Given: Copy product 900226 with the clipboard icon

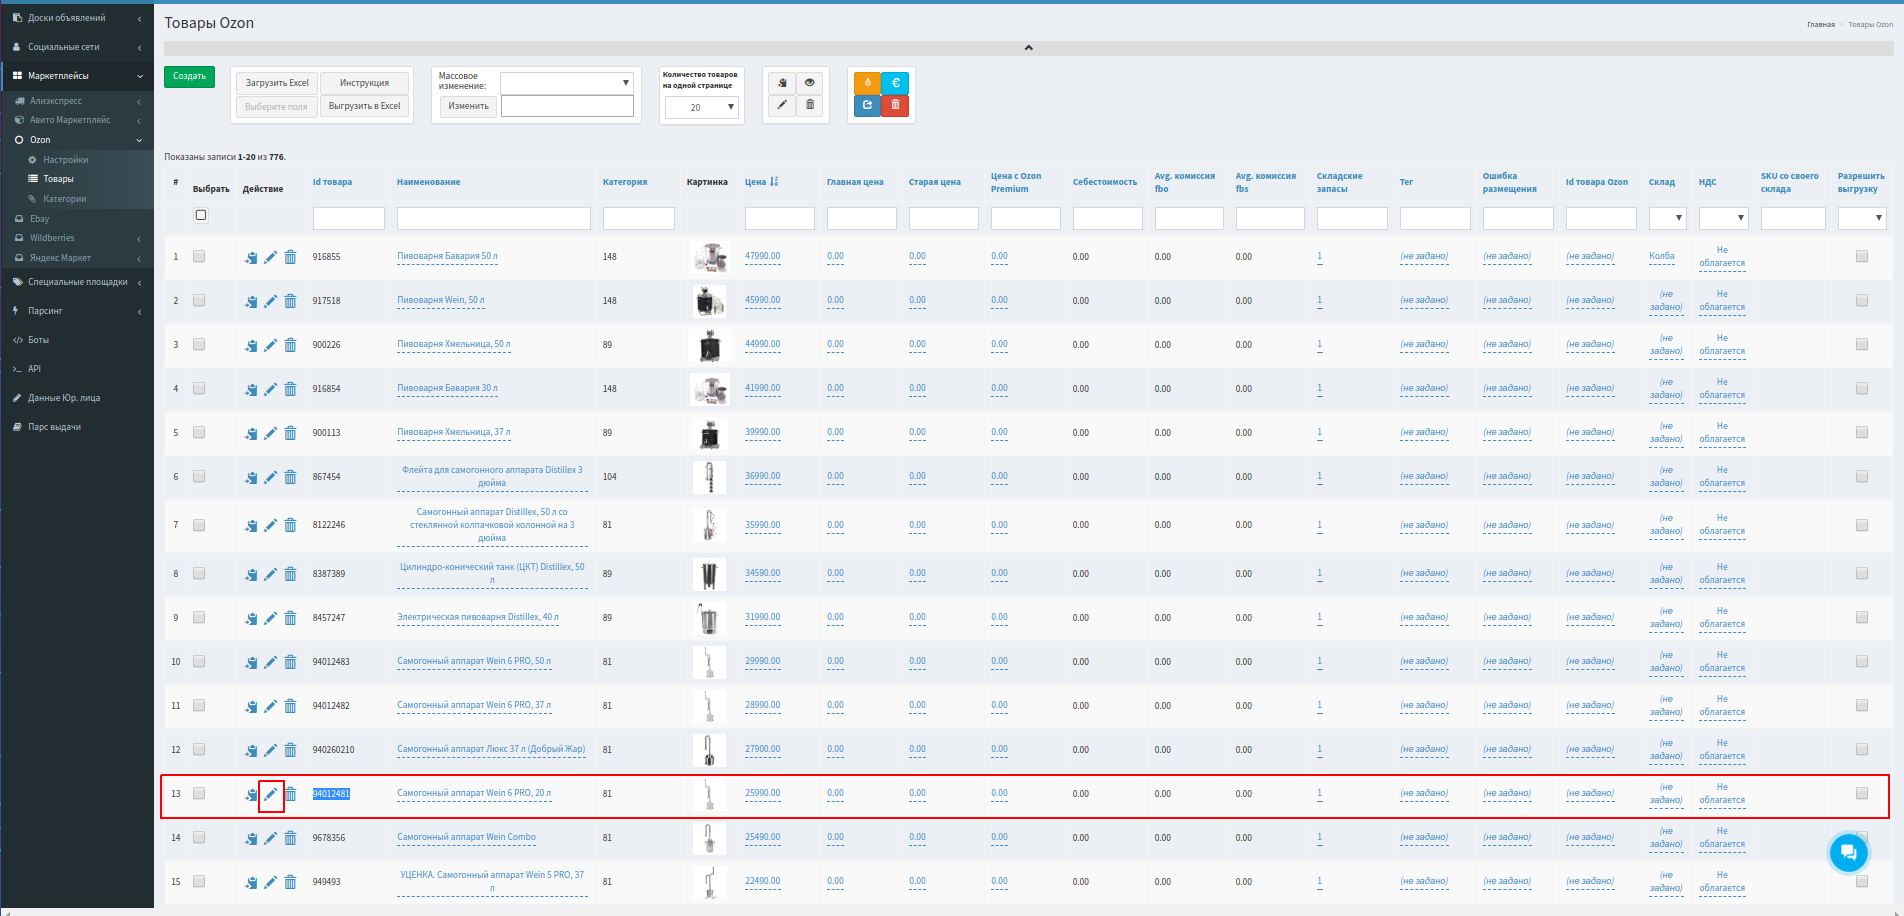Looking at the screenshot, I should coord(251,345).
